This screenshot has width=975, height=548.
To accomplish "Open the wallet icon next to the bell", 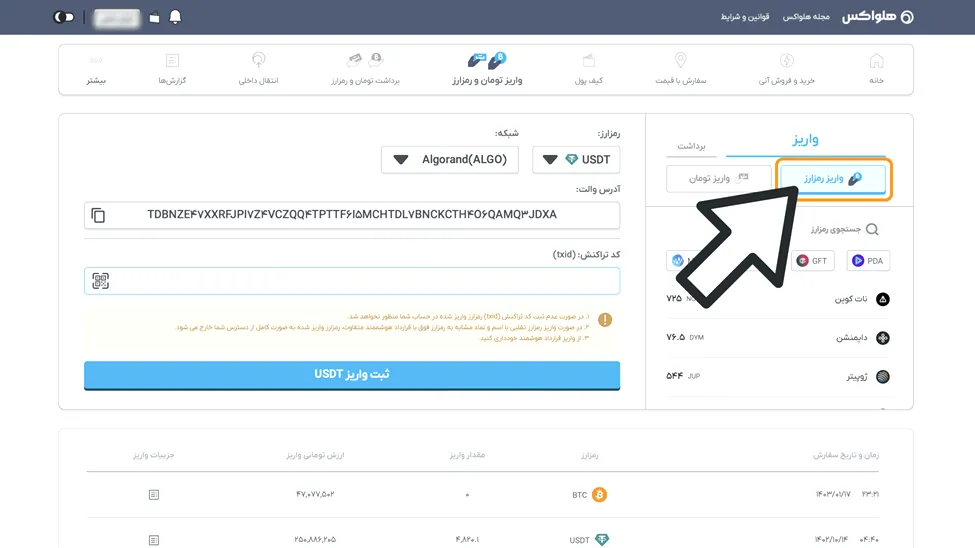I will point(154,17).
